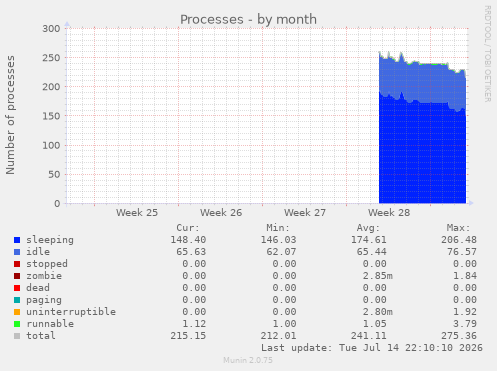The image size is (497, 371).
Task: Click the idle maximum value 76.57
Action: [x=462, y=252]
